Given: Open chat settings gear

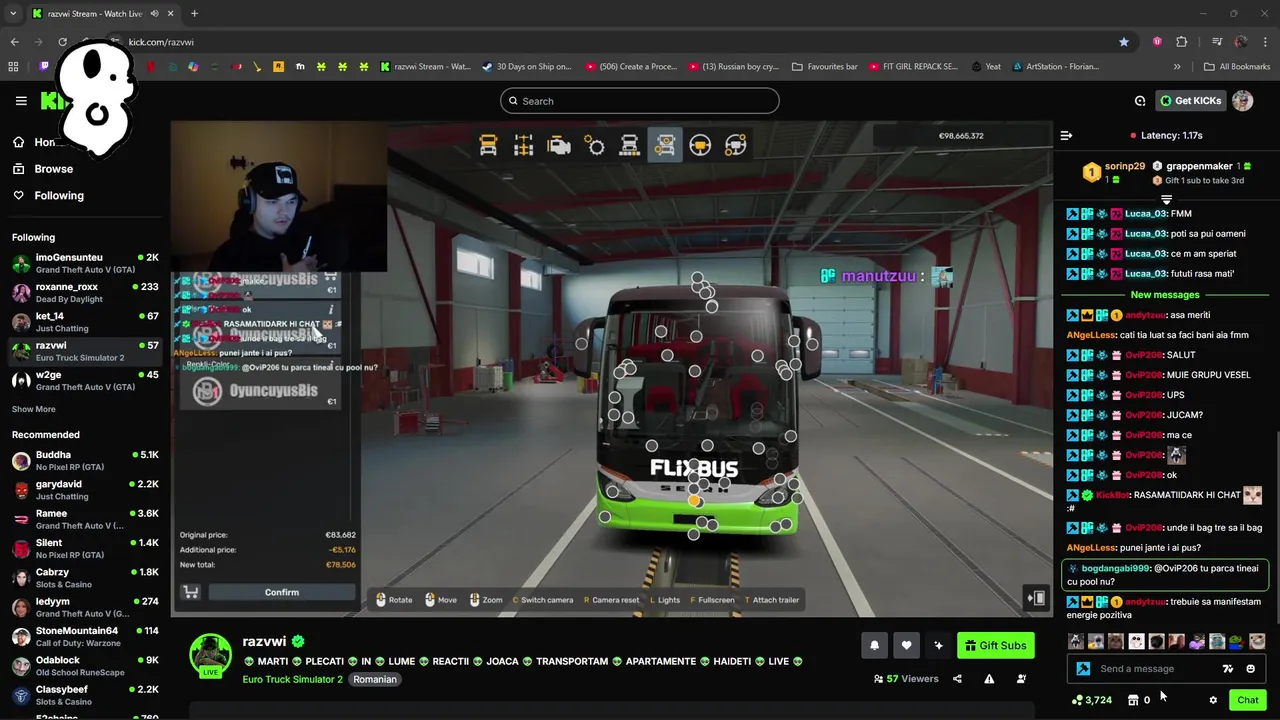Looking at the screenshot, I should [x=1213, y=700].
